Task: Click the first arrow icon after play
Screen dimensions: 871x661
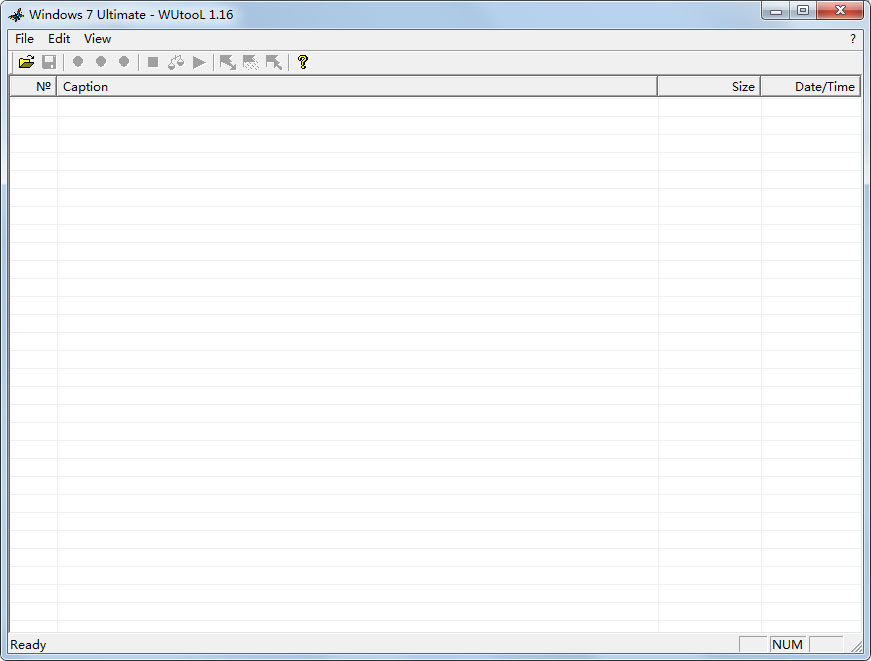Action: tap(228, 62)
